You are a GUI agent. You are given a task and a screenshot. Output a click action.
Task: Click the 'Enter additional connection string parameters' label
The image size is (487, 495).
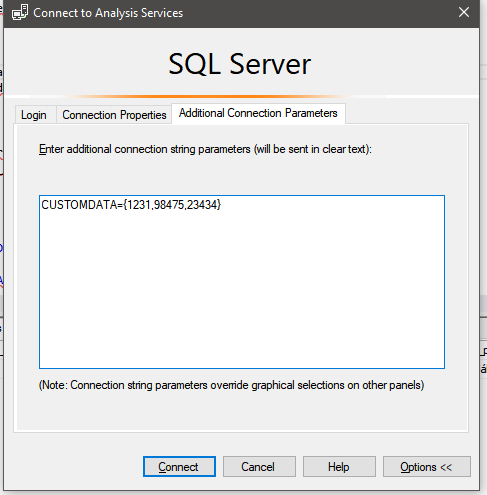coord(205,149)
